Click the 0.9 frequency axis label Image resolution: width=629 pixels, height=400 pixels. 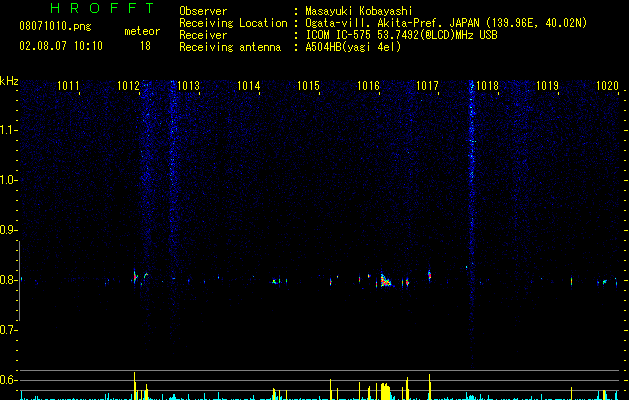tap(8, 230)
